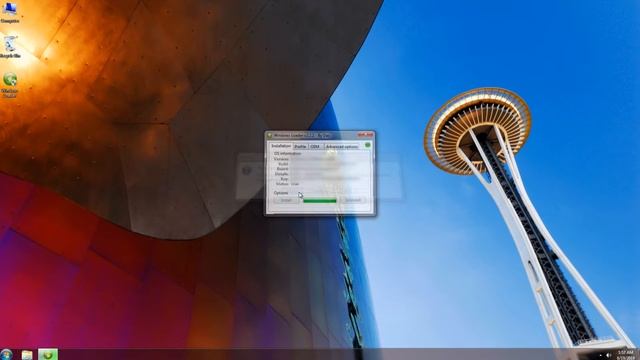Open the Computer desktop icon
Image resolution: width=640 pixels, height=360 pixels.
pos(10,12)
